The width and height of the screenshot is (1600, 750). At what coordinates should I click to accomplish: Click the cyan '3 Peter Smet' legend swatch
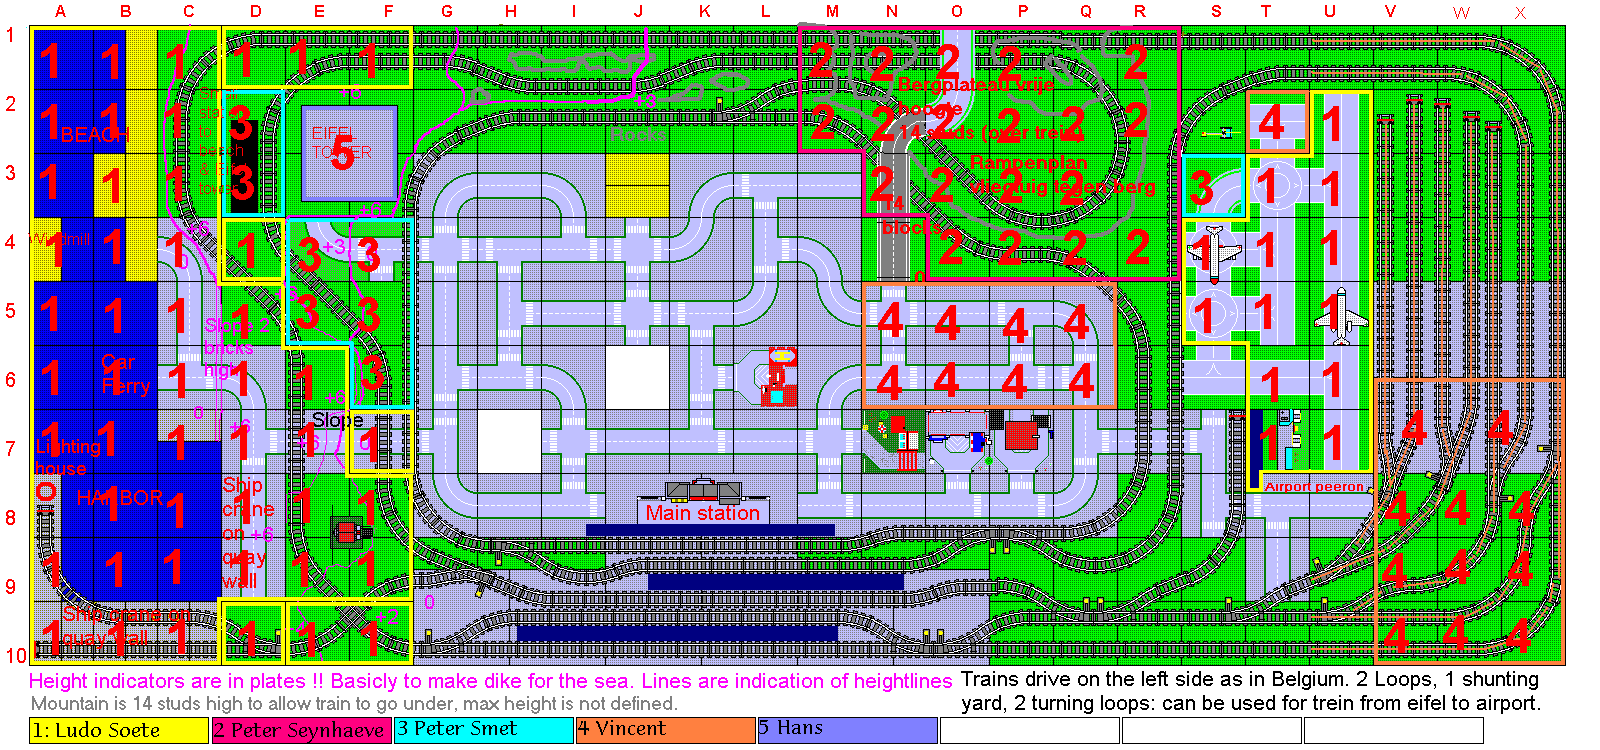pyautogui.click(x=483, y=730)
